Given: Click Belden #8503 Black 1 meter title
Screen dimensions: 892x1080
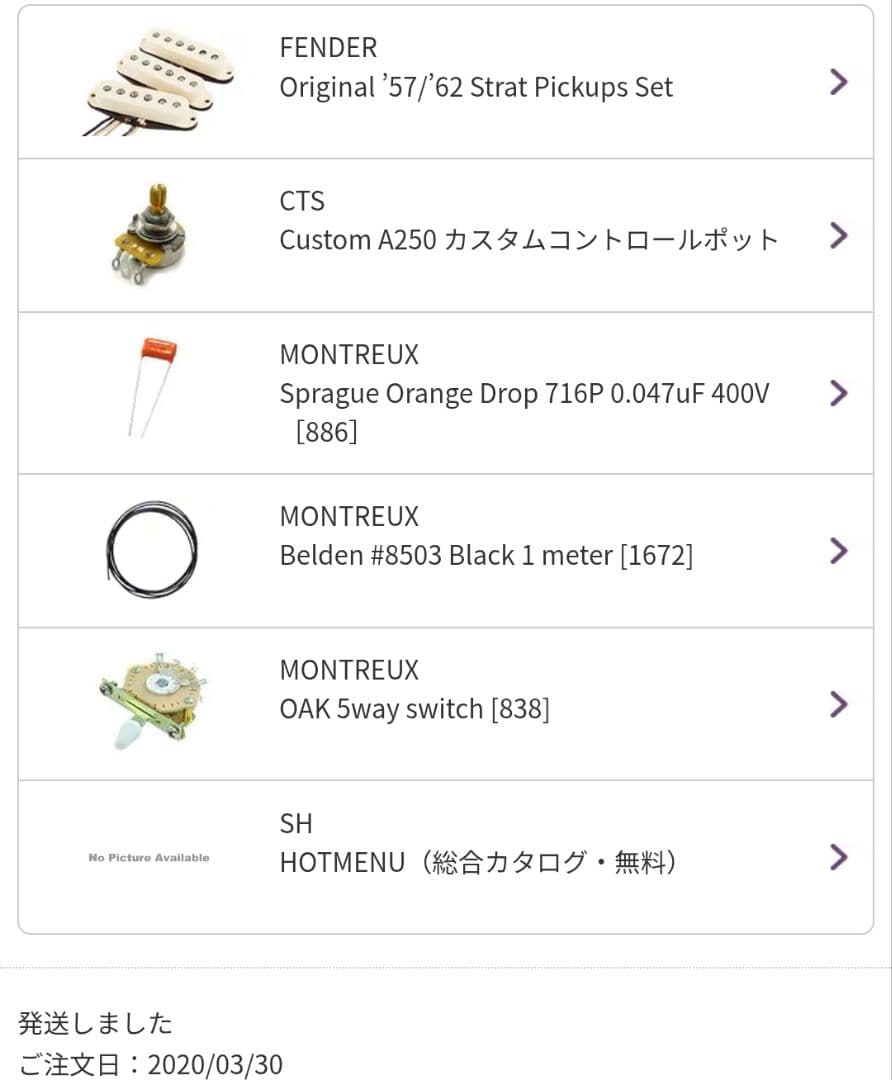Looking at the screenshot, I should point(486,555).
